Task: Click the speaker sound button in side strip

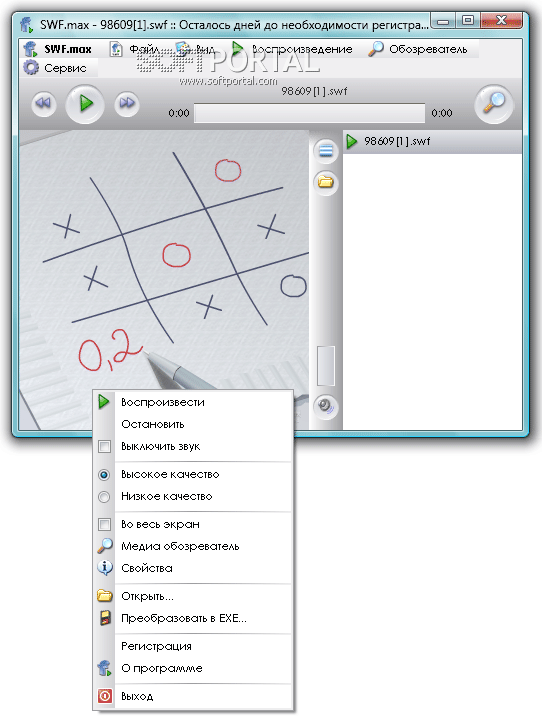Action: click(326, 407)
